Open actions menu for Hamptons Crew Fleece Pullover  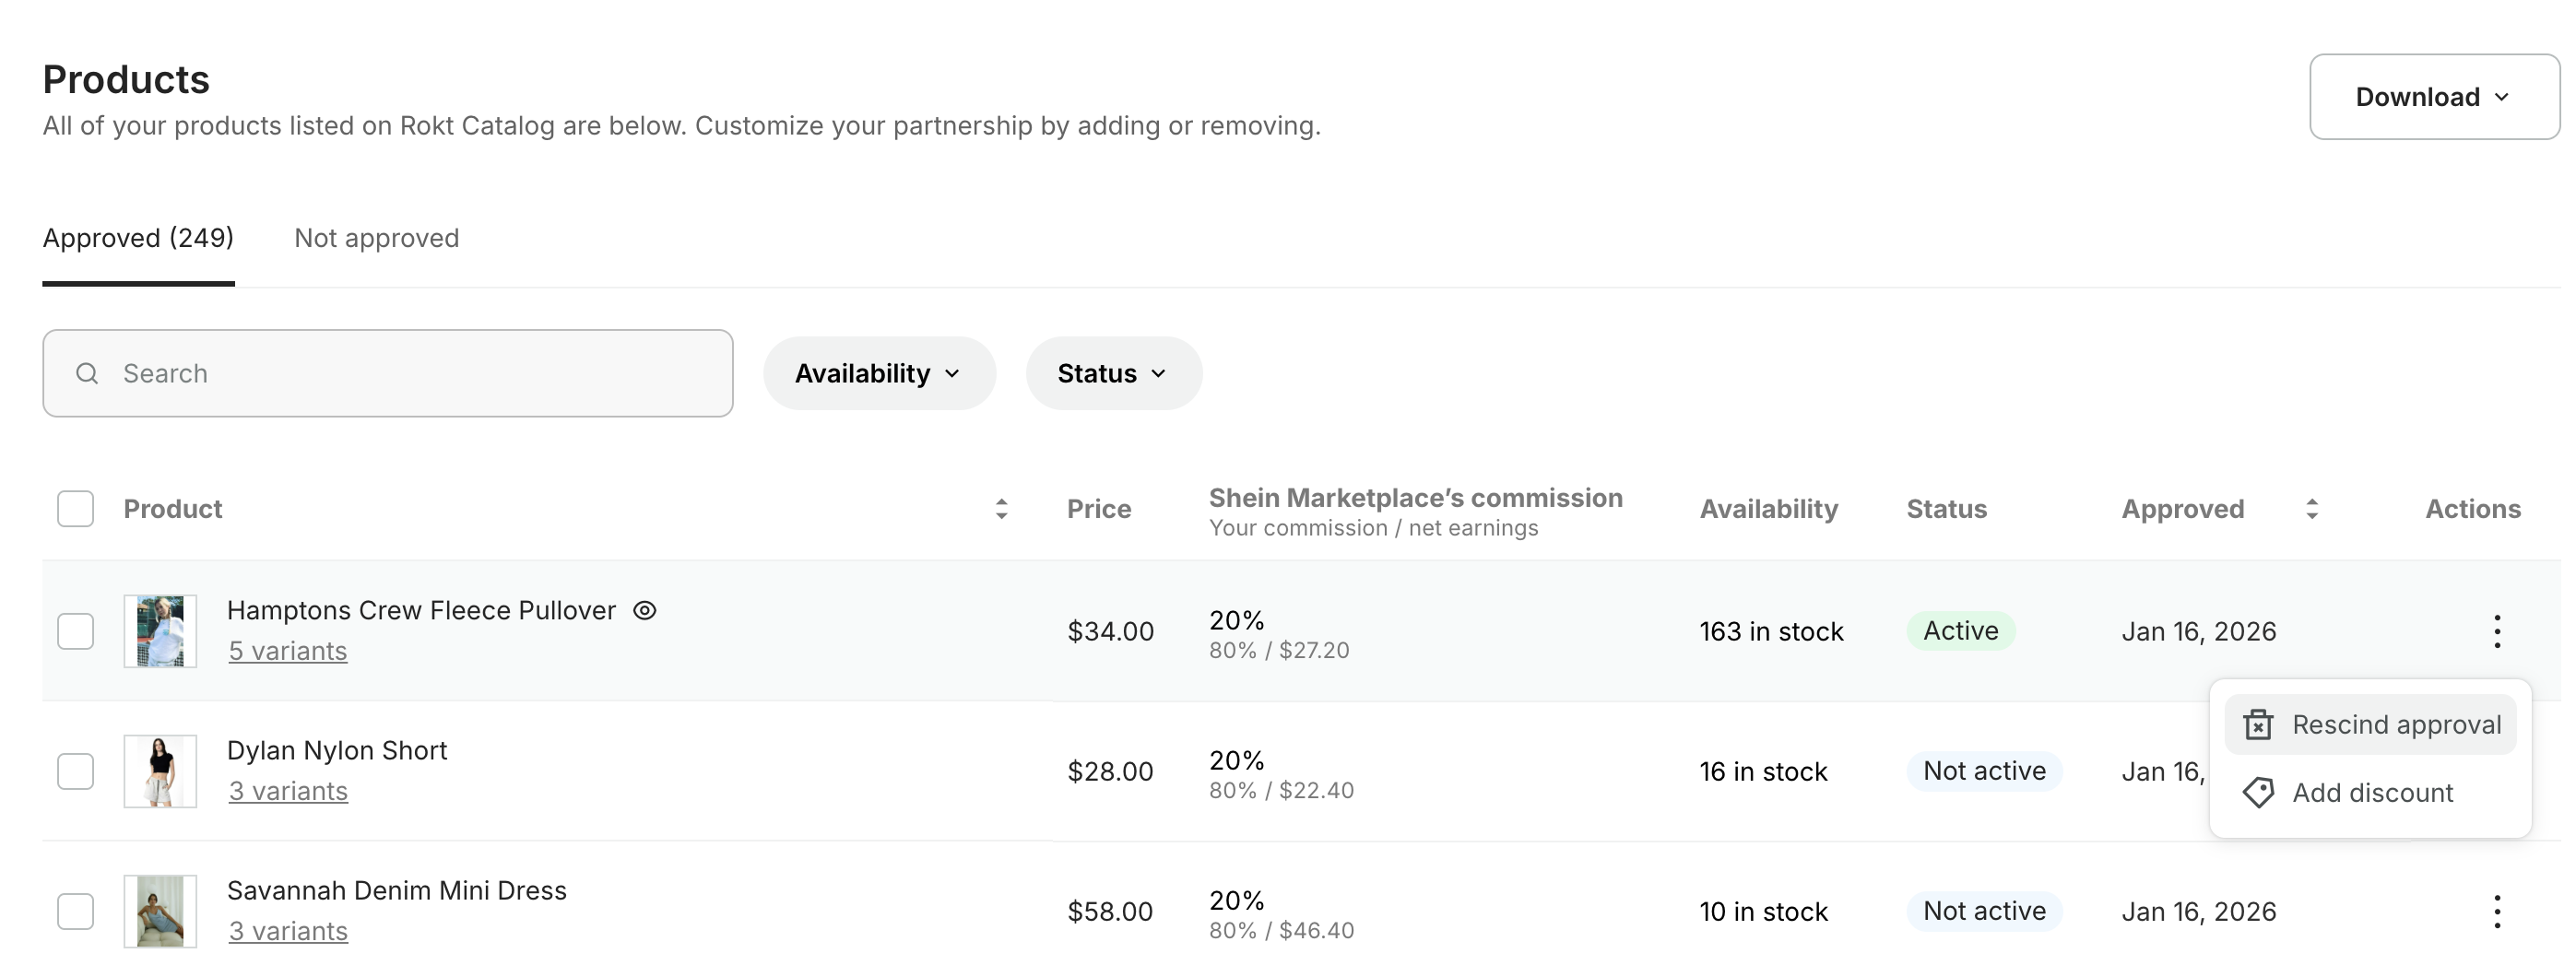(2496, 631)
